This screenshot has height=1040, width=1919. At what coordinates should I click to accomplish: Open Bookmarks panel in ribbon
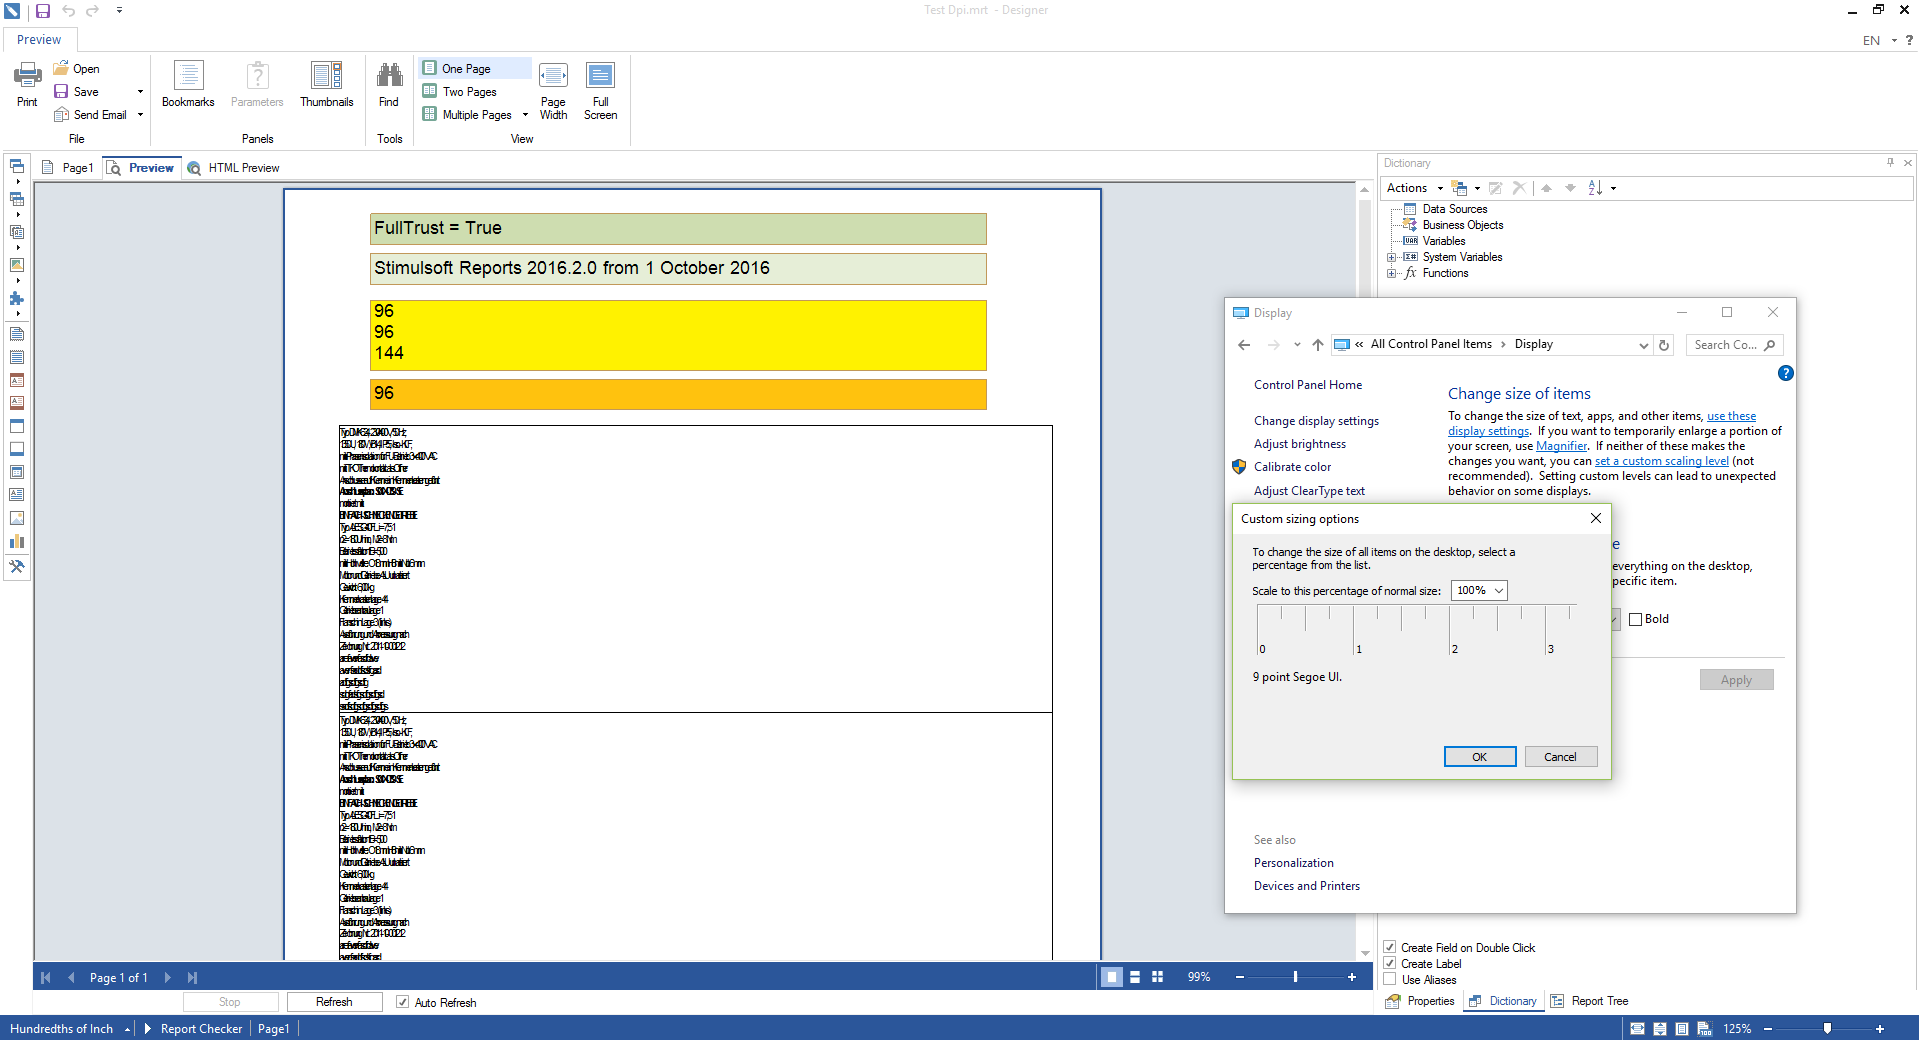click(188, 84)
